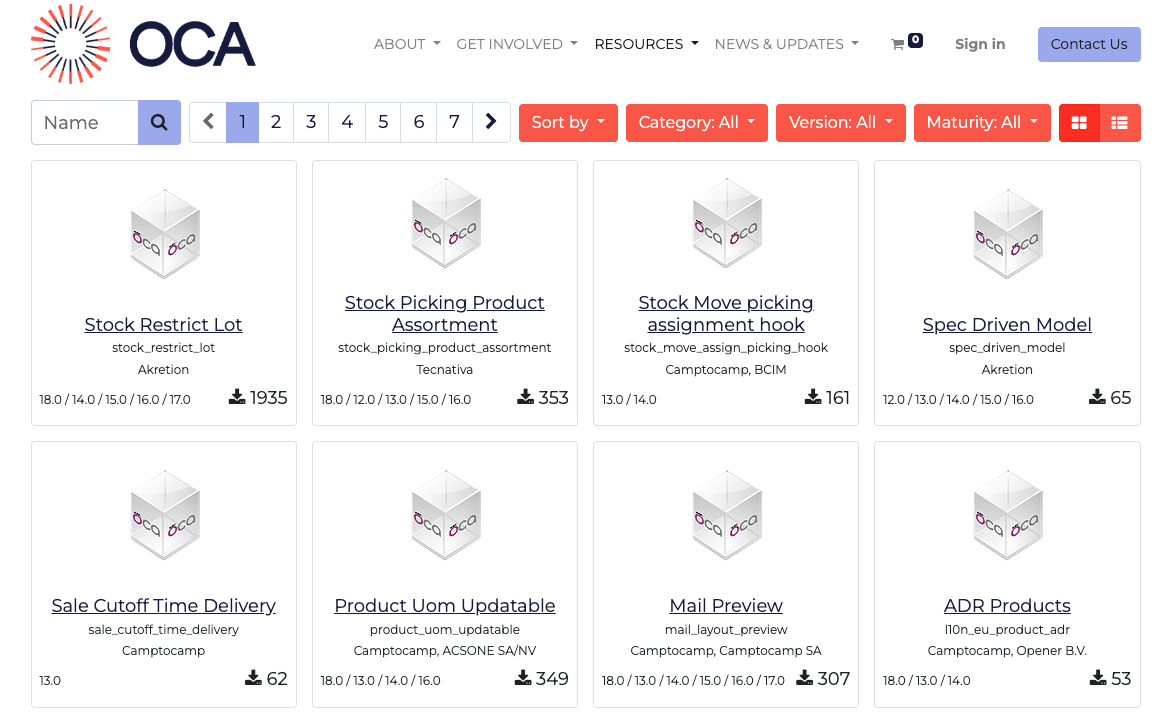Expand the ABOUT menu

point(407,44)
